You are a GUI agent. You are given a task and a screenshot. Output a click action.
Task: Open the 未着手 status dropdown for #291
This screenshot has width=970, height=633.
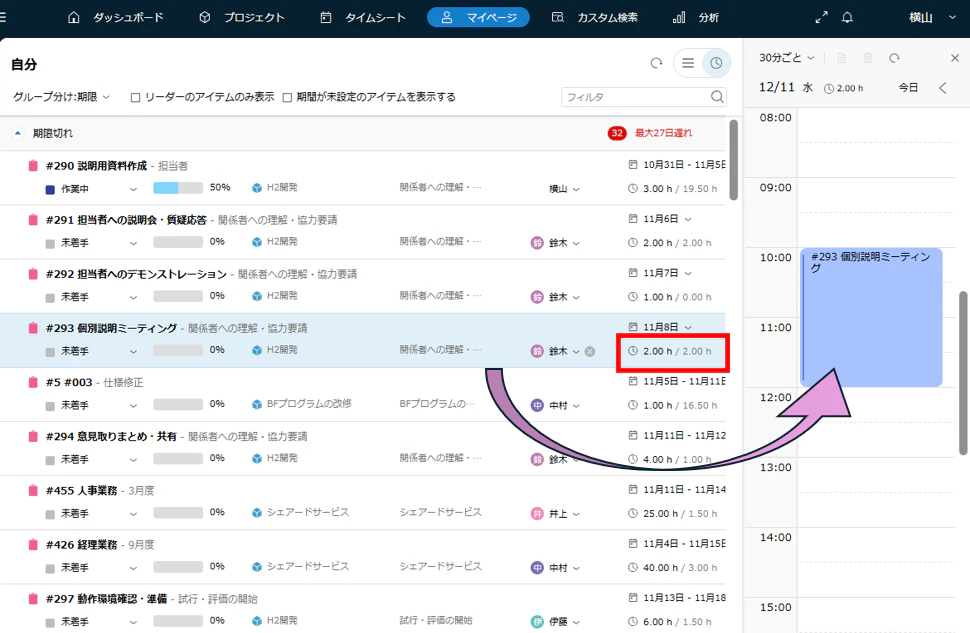92,243
